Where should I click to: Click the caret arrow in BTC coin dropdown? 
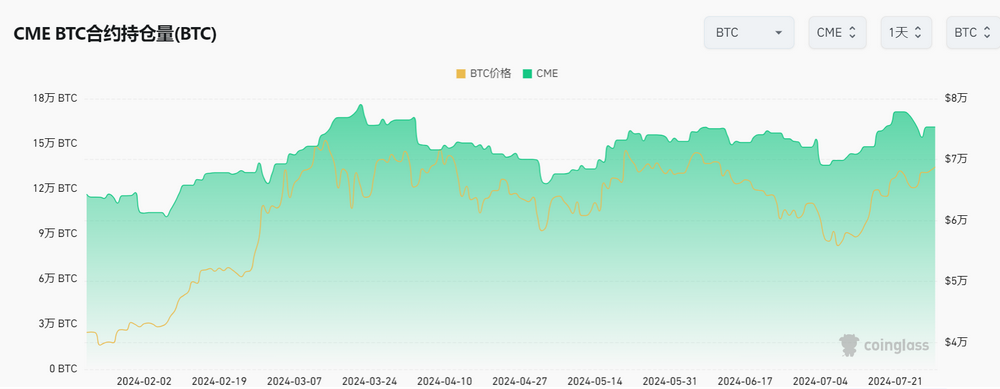(779, 33)
